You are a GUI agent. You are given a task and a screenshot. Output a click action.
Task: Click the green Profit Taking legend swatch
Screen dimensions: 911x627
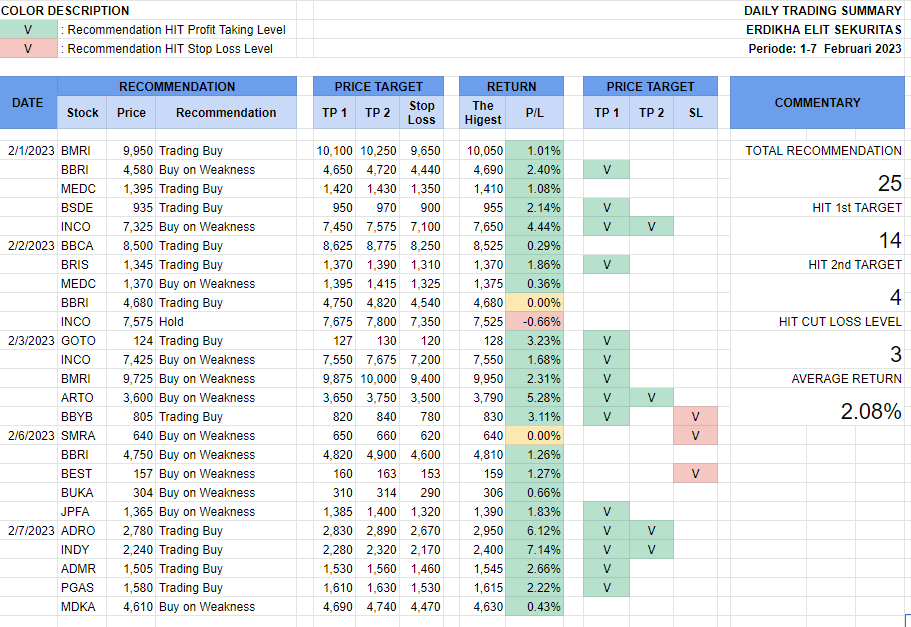click(28, 30)
